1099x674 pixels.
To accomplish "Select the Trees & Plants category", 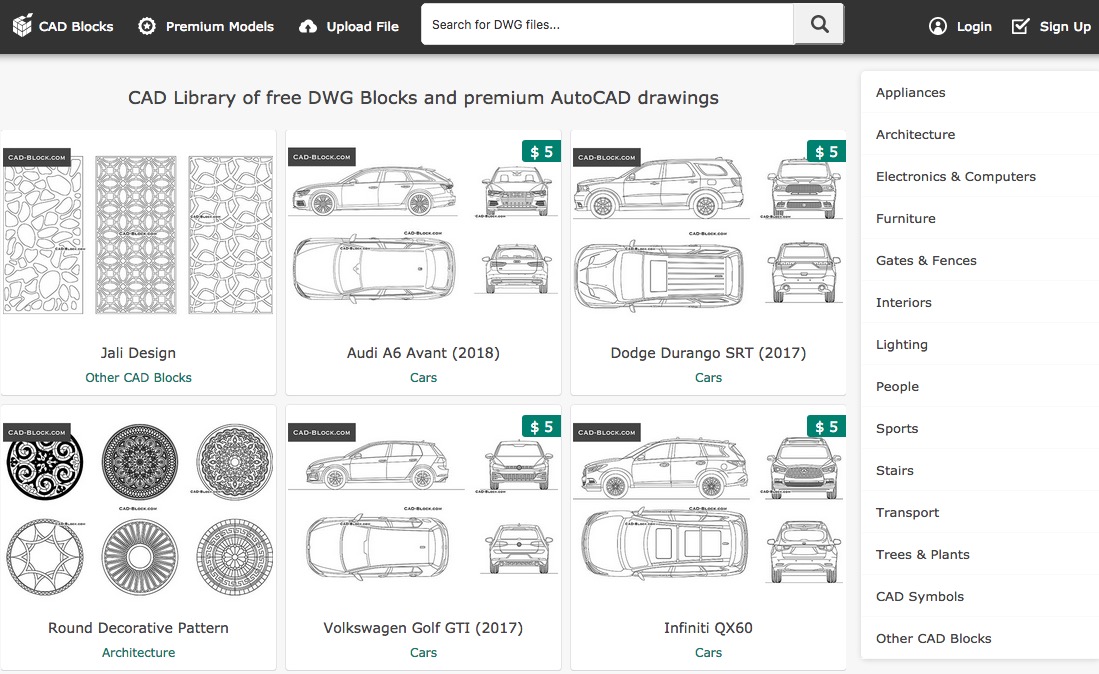I will pos(980,555).
